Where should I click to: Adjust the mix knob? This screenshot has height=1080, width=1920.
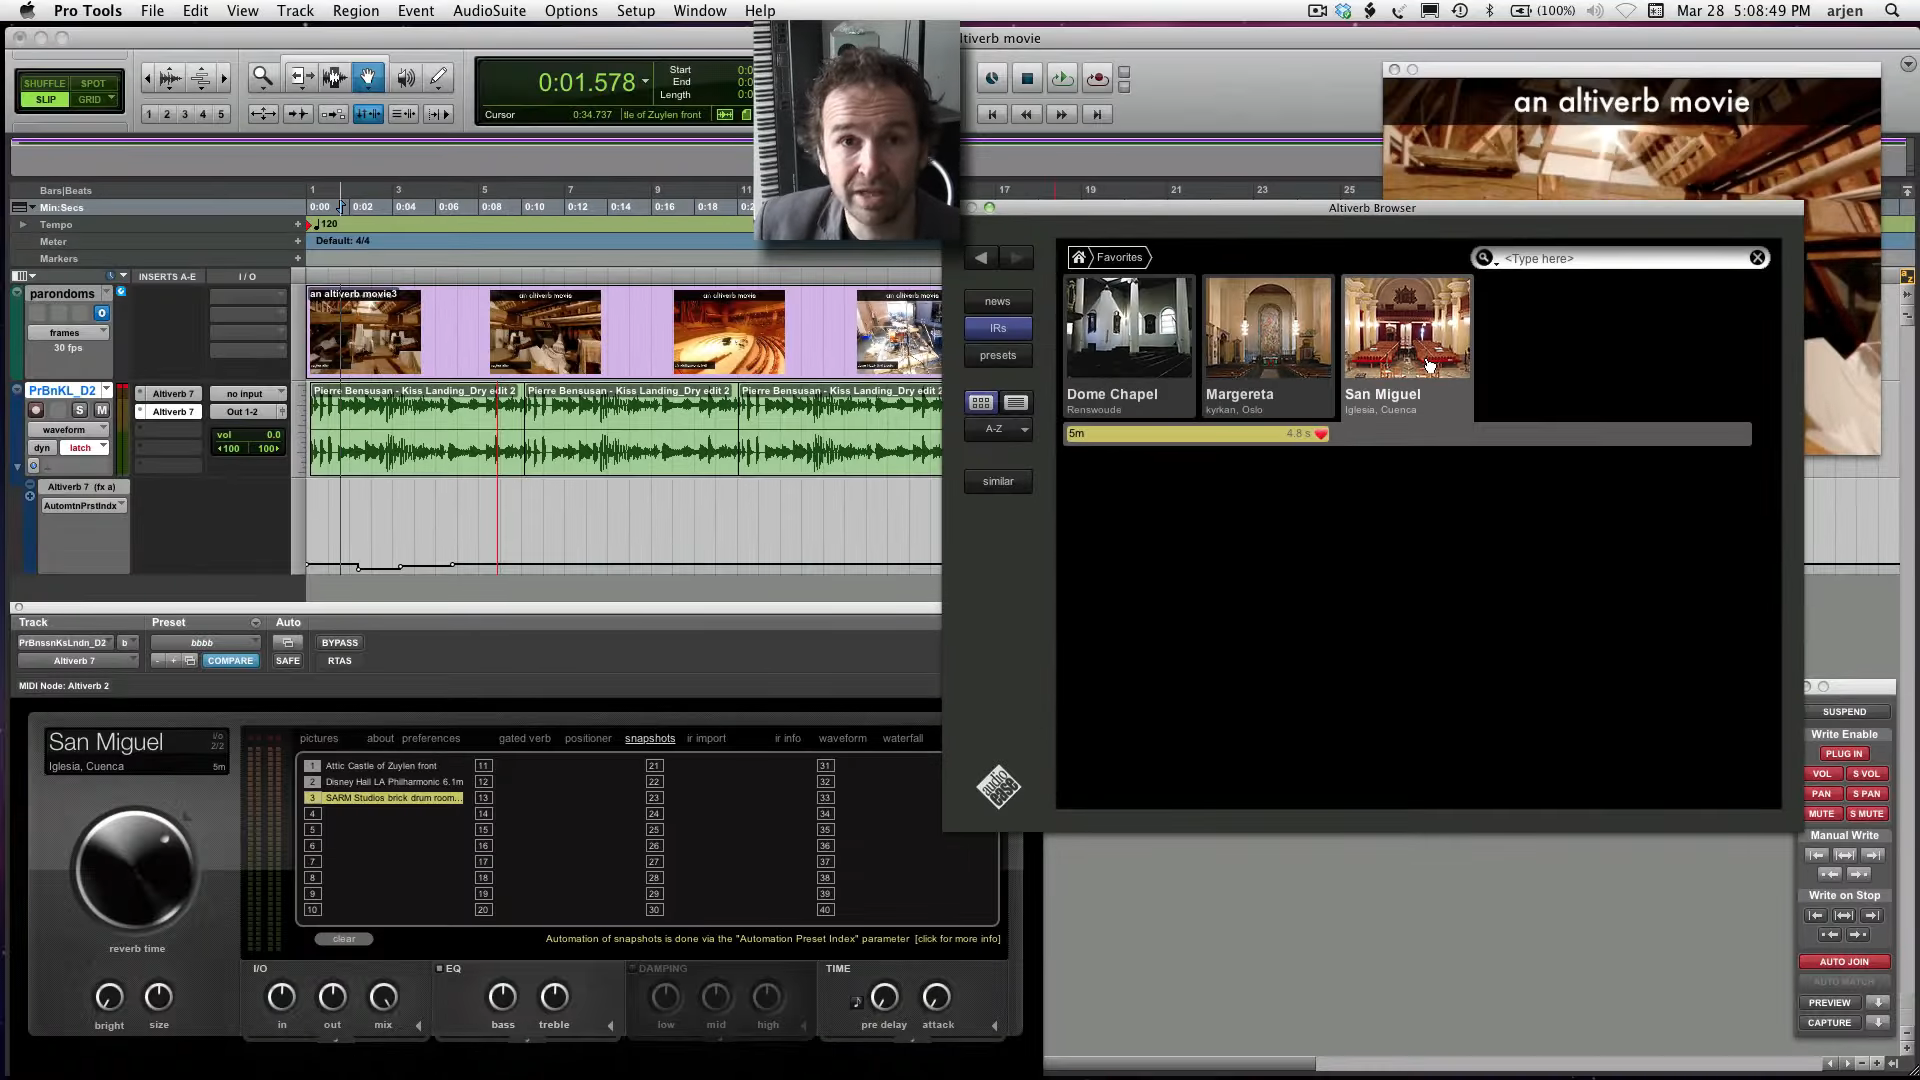(383, 997)
